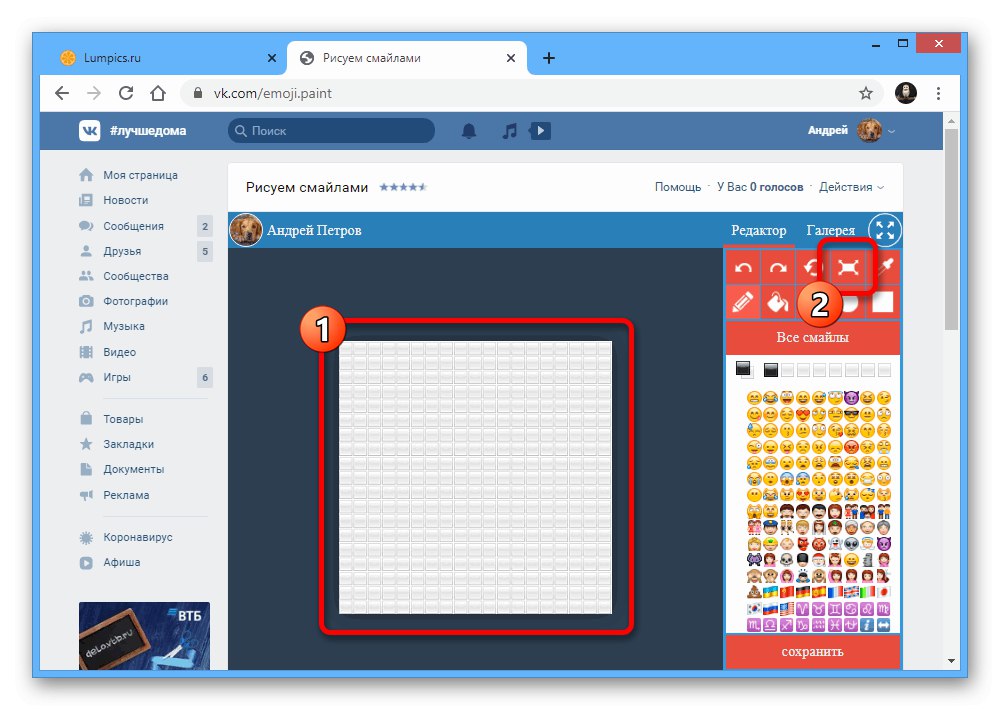Open Игры in sidebar

click(x=117, y=377)
